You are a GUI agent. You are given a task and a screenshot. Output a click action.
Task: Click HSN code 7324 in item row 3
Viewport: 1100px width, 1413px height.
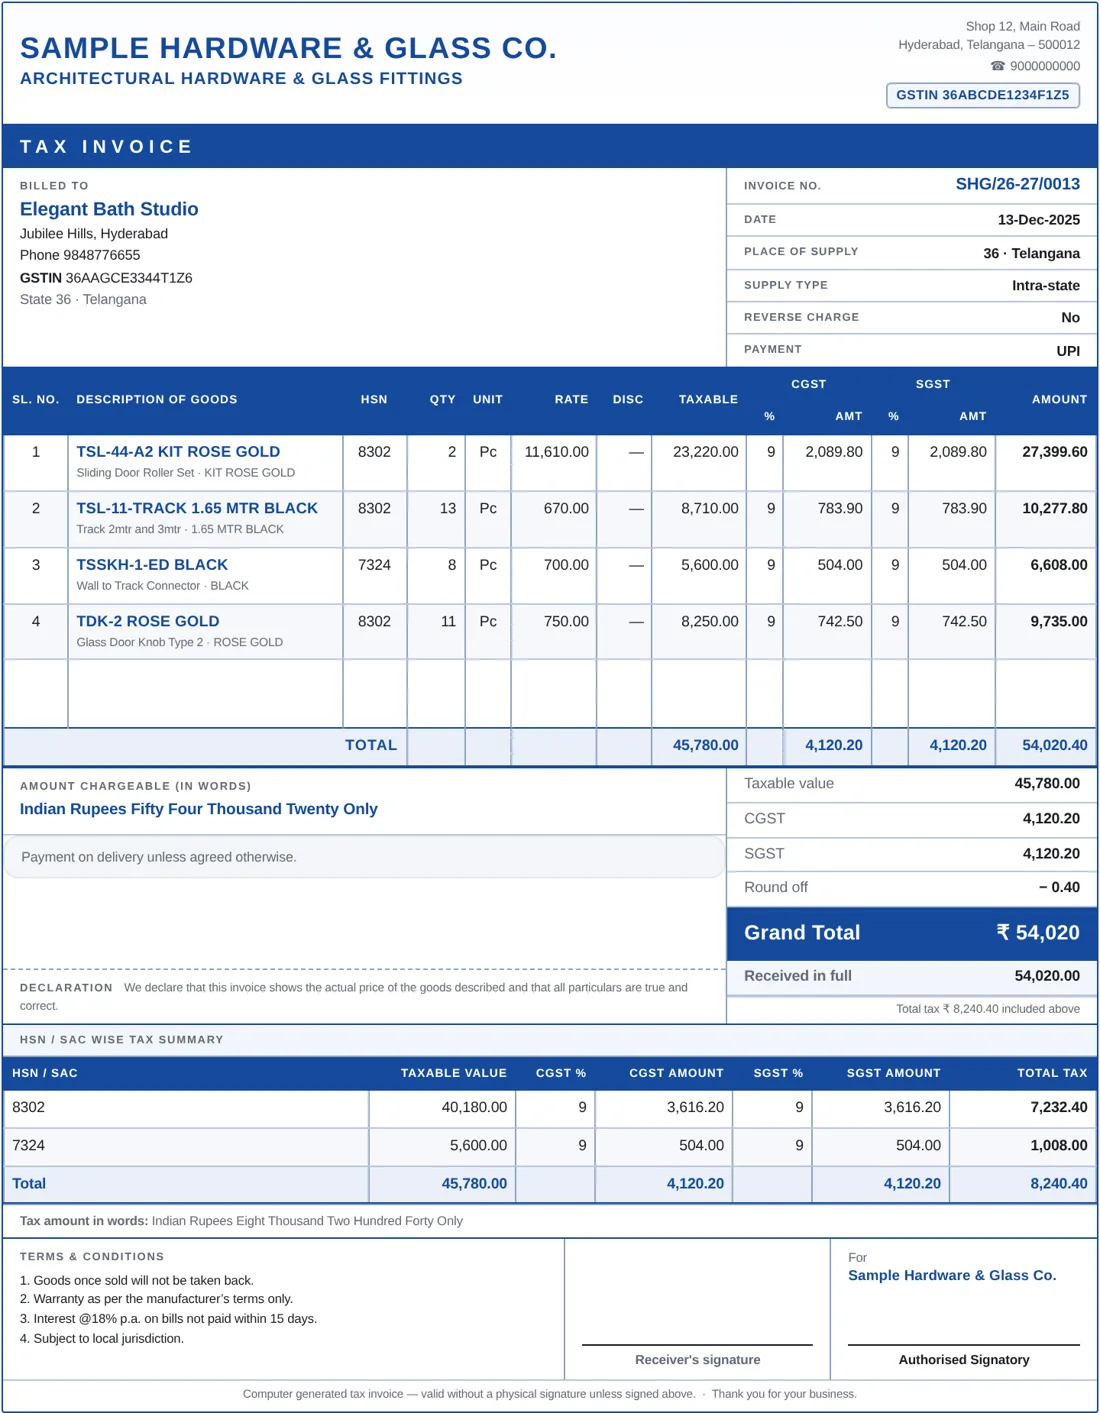[374, 575]
